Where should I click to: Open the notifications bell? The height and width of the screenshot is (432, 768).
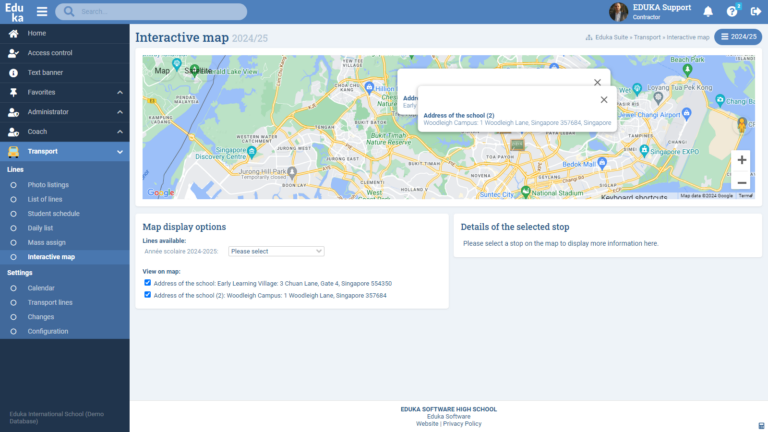click(x=708, y=12)
